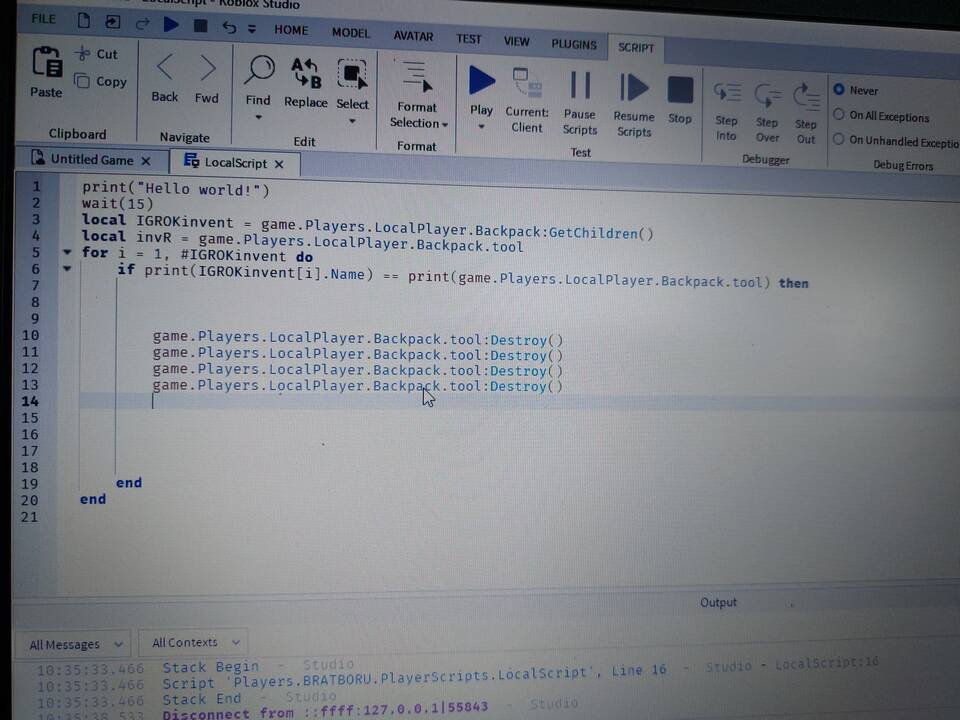Open the Find magnifier tool
This screenshot has width=960, height=720.
pos(260,70)
